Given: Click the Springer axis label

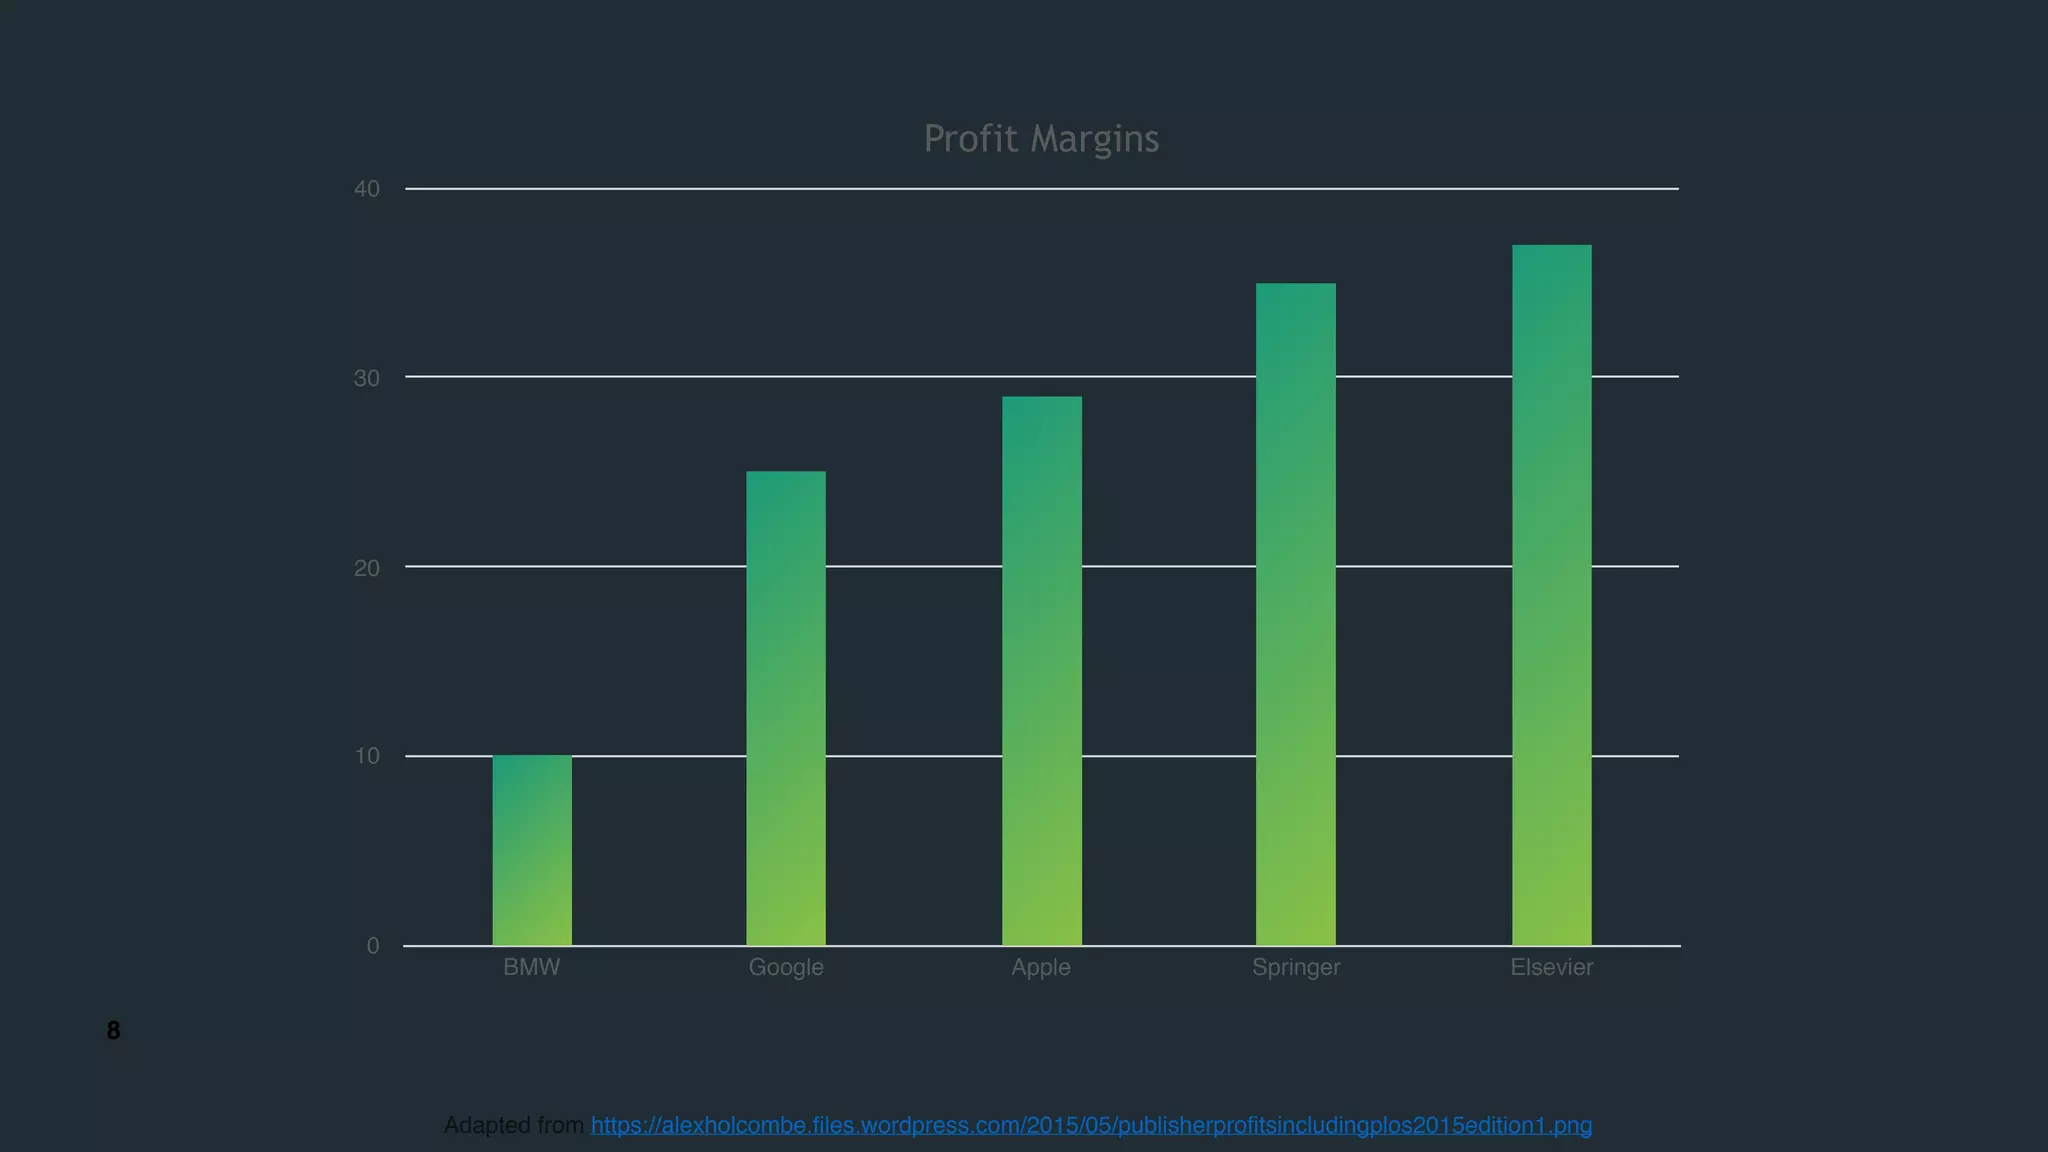Looking at the screenshot, I should click(1296, 968).
